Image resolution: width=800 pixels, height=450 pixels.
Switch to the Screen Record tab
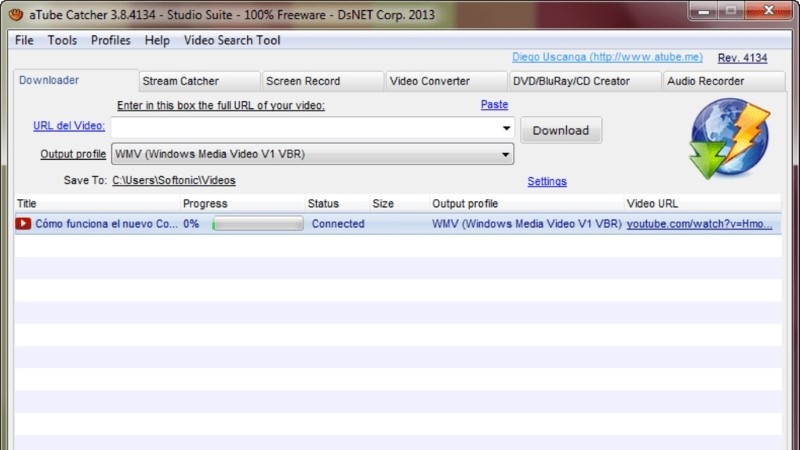point(323,81)
